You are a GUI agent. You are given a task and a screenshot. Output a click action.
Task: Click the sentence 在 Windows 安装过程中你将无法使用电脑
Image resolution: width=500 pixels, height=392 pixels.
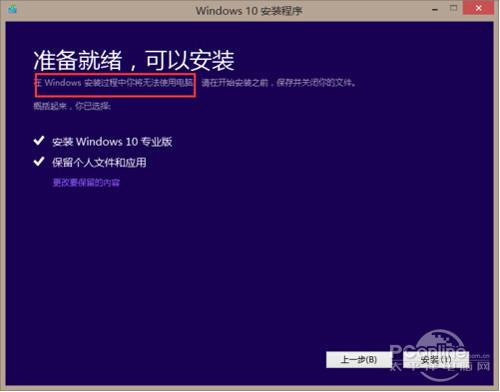[114, 83]
